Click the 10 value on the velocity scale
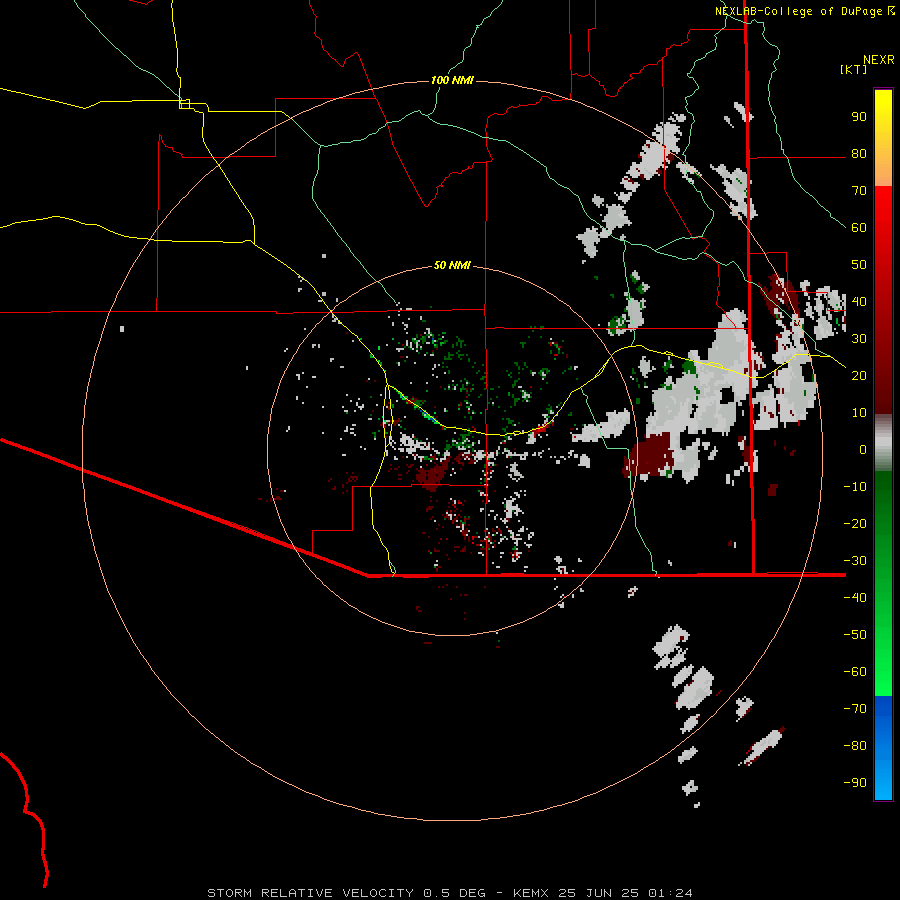 point(859,413)
